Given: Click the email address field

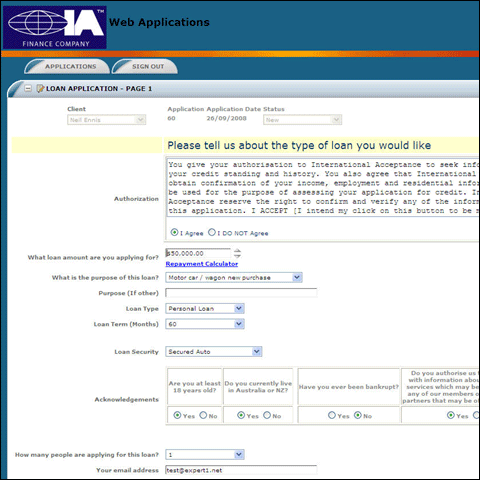Looking at the screenshot, I should (241, 470).
